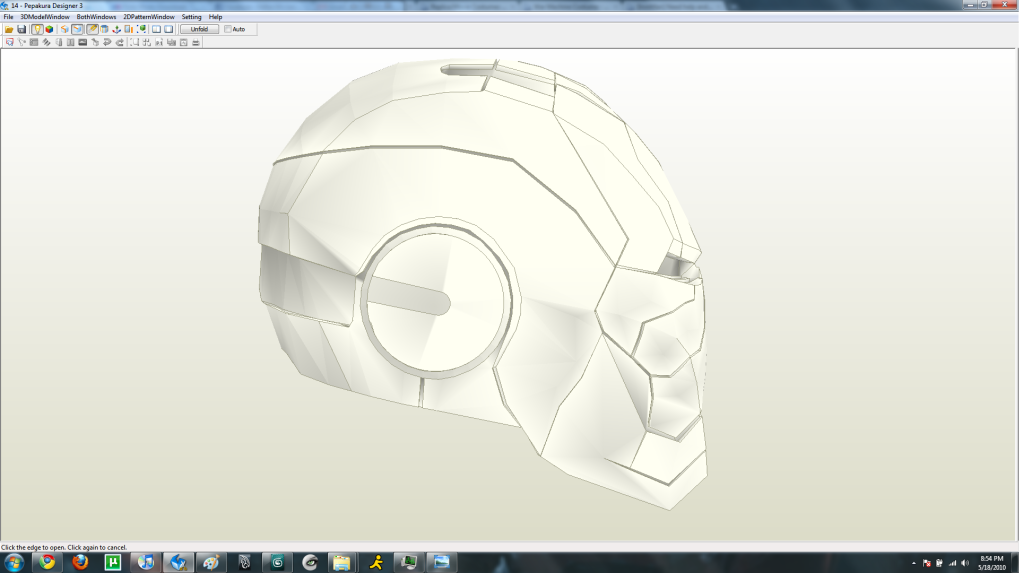Launch Firefox from the taskbar
The height and width of the screenshot is (573, 1023).
point(80,563)
